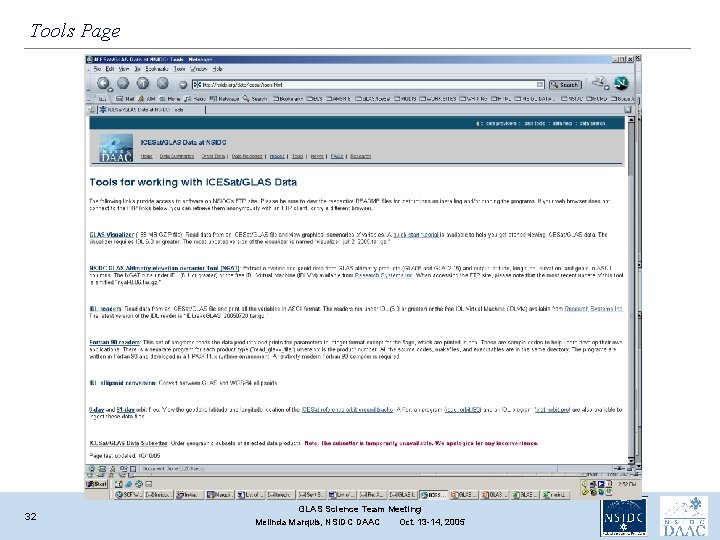Click the taskbar clock
The width and height of the screenshot is (720, 540).
point(627,484)
